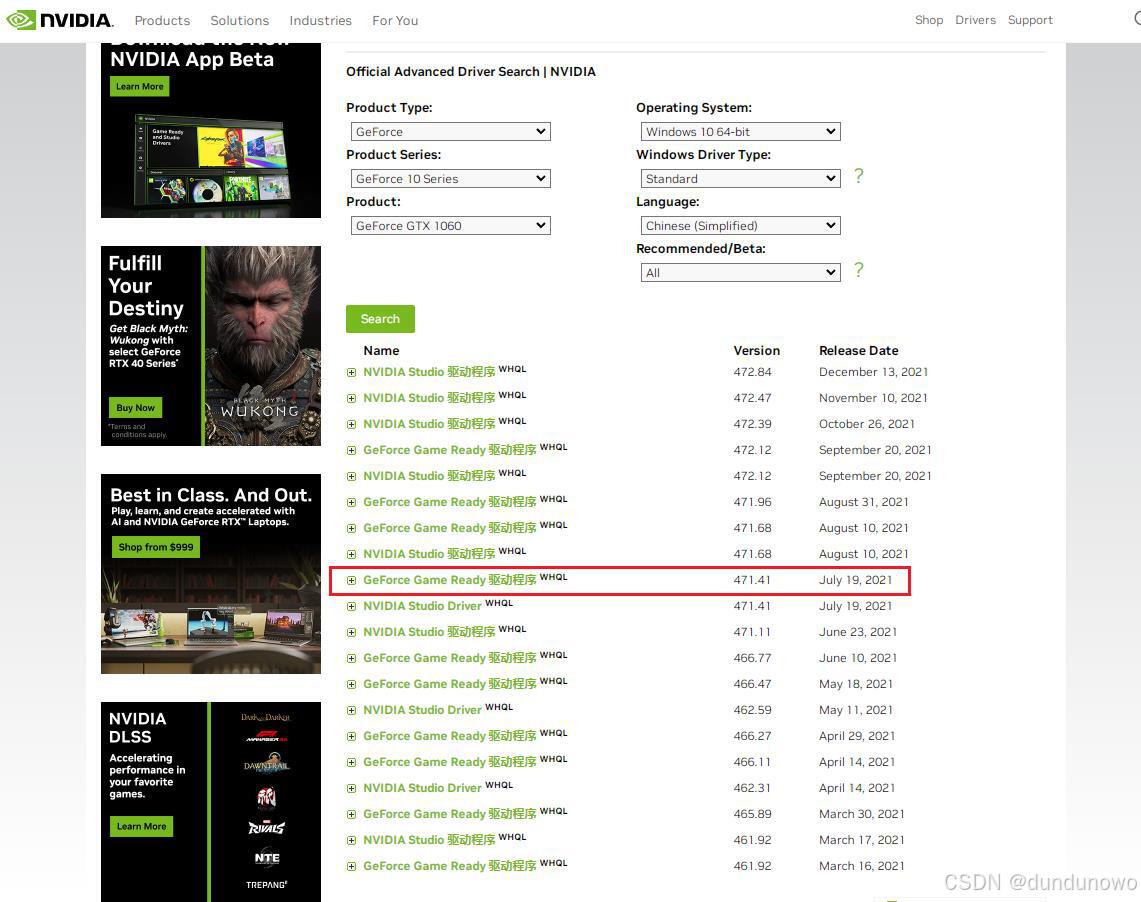
Task: Click the Wukong character banner image
Action: click(262, 346)
